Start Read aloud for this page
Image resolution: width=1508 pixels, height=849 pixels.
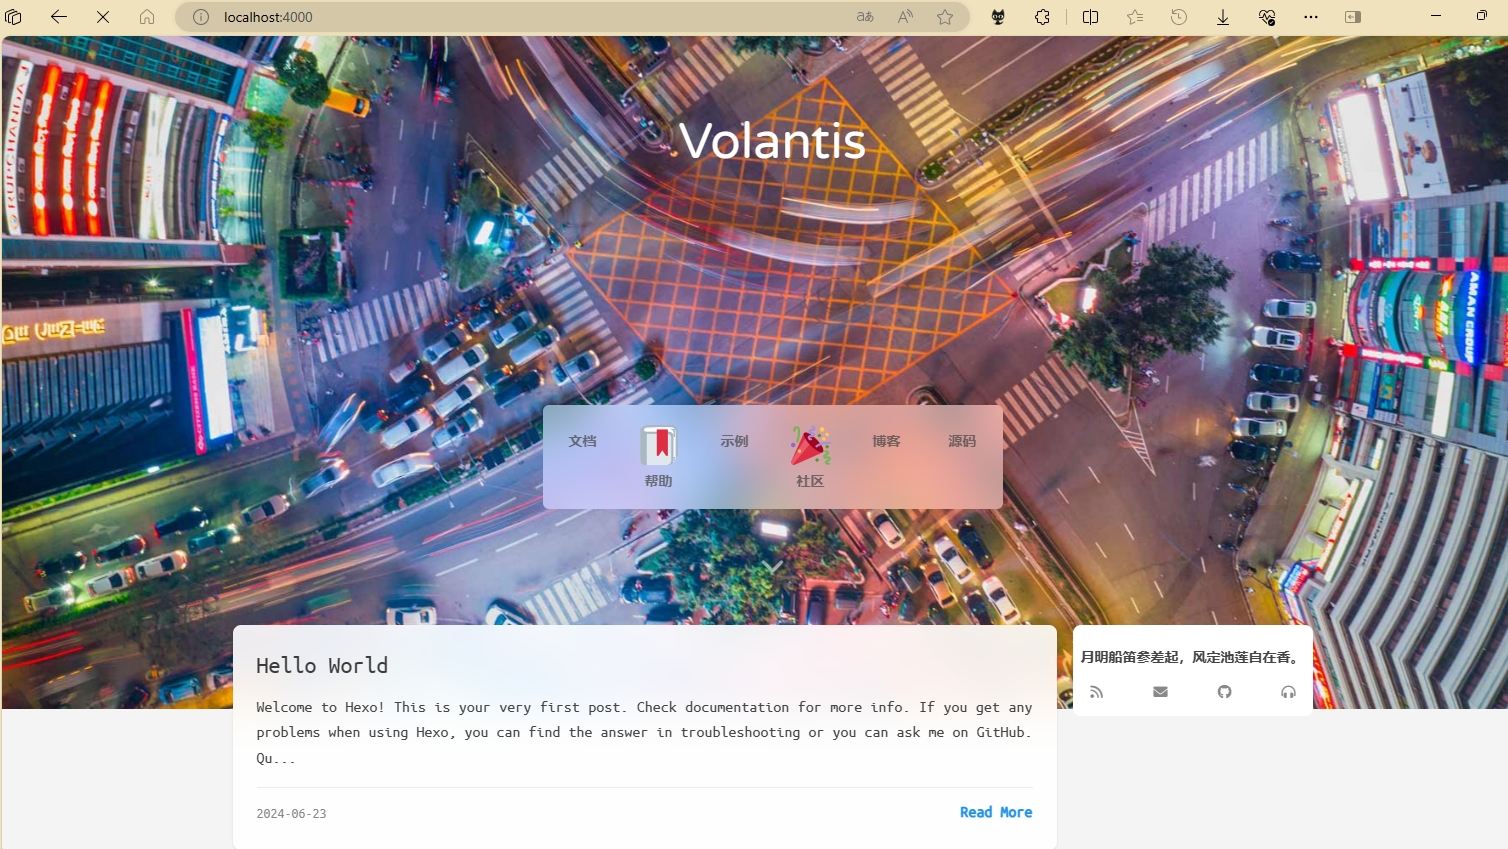pos(905,17)
